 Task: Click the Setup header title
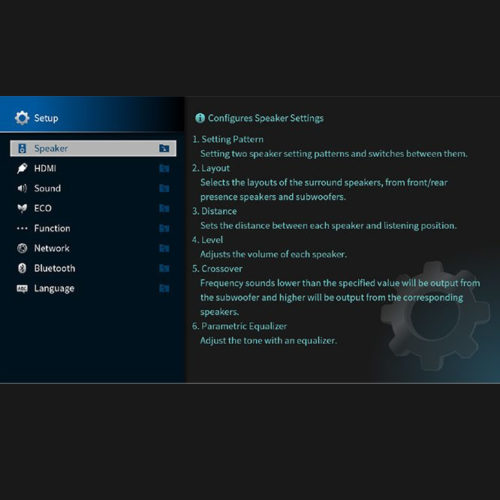click(46, 118)
